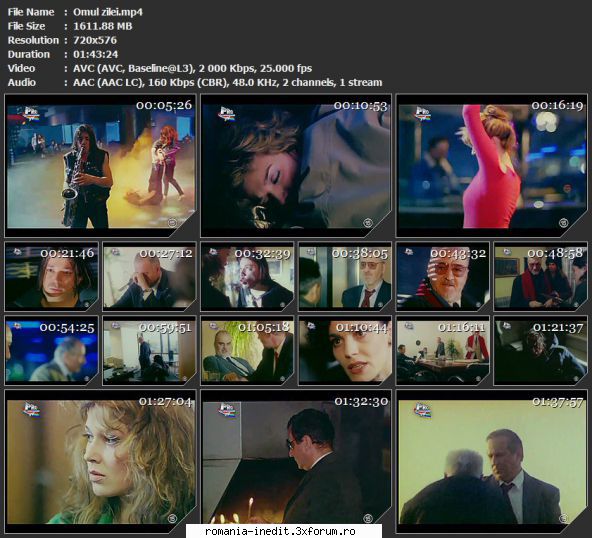592x538 pixels.
Task: Click the TV channel logo in the 01:37:57 frame
Action: point(422,409)
